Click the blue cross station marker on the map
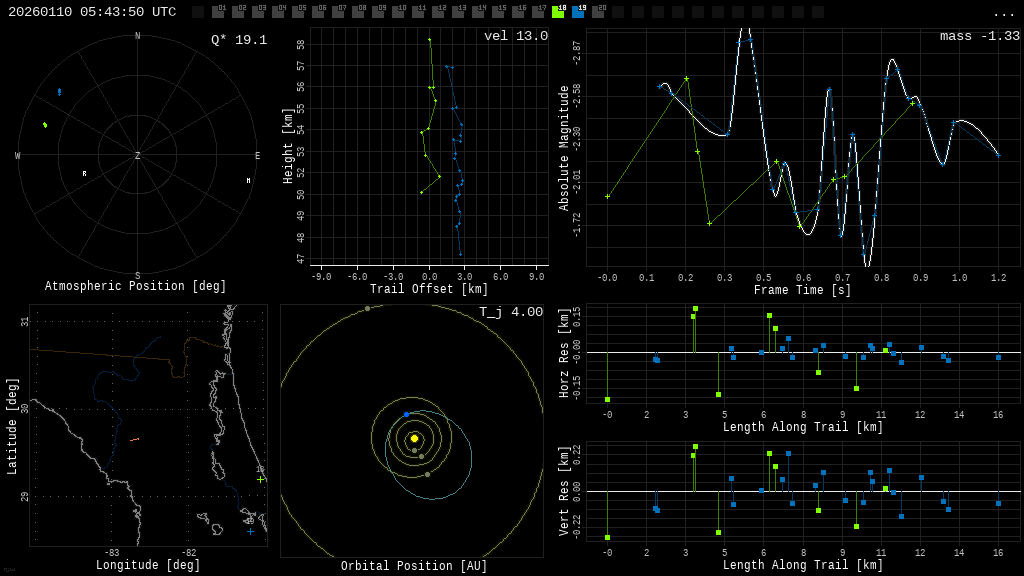The width and height of the screenshot is (1024, 576). click(250, 531)
